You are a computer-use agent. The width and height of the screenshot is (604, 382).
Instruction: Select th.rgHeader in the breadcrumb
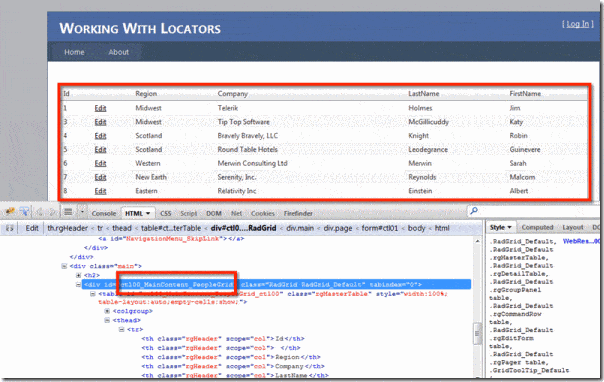pyautogui.click(x=67, y=228)
